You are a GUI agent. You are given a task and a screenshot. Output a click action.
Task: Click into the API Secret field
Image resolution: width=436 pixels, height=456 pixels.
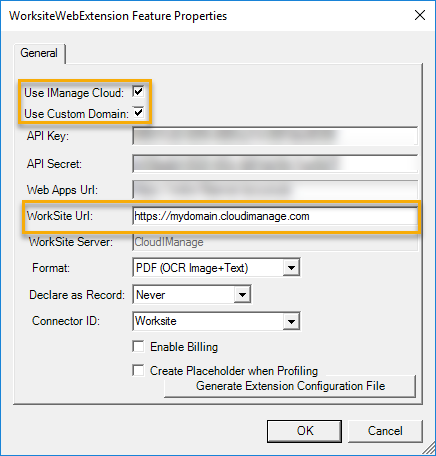click(x=275, y=163)
